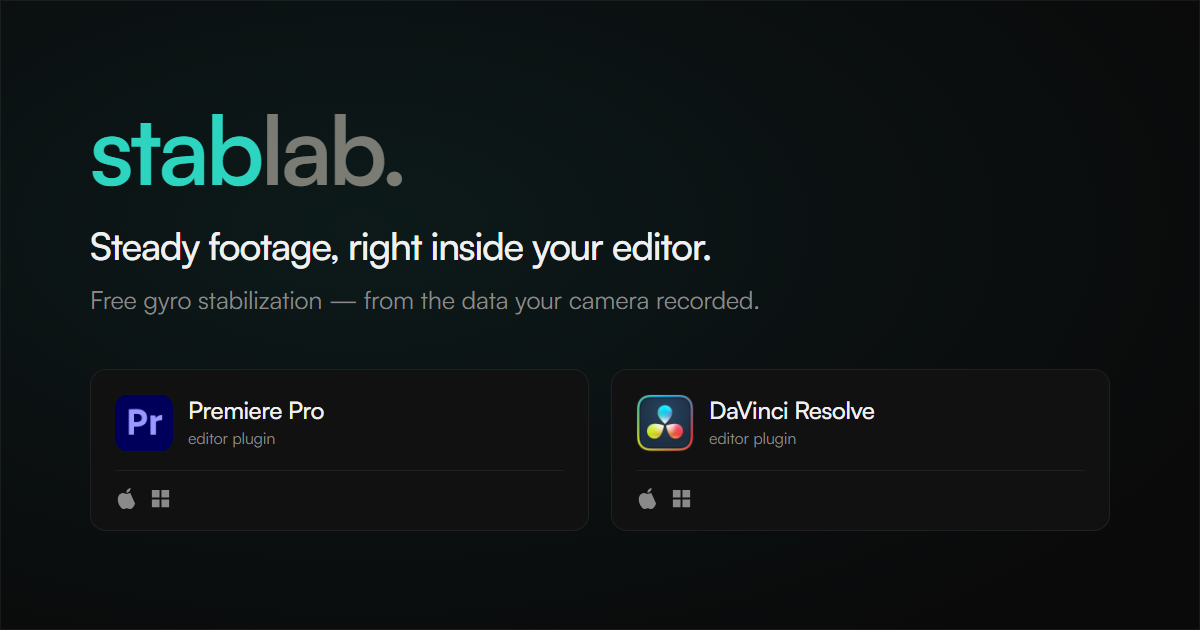Select the Premiere Pro title text
The height and width of the screenshot is (630, 1200).
pos(256,411)
